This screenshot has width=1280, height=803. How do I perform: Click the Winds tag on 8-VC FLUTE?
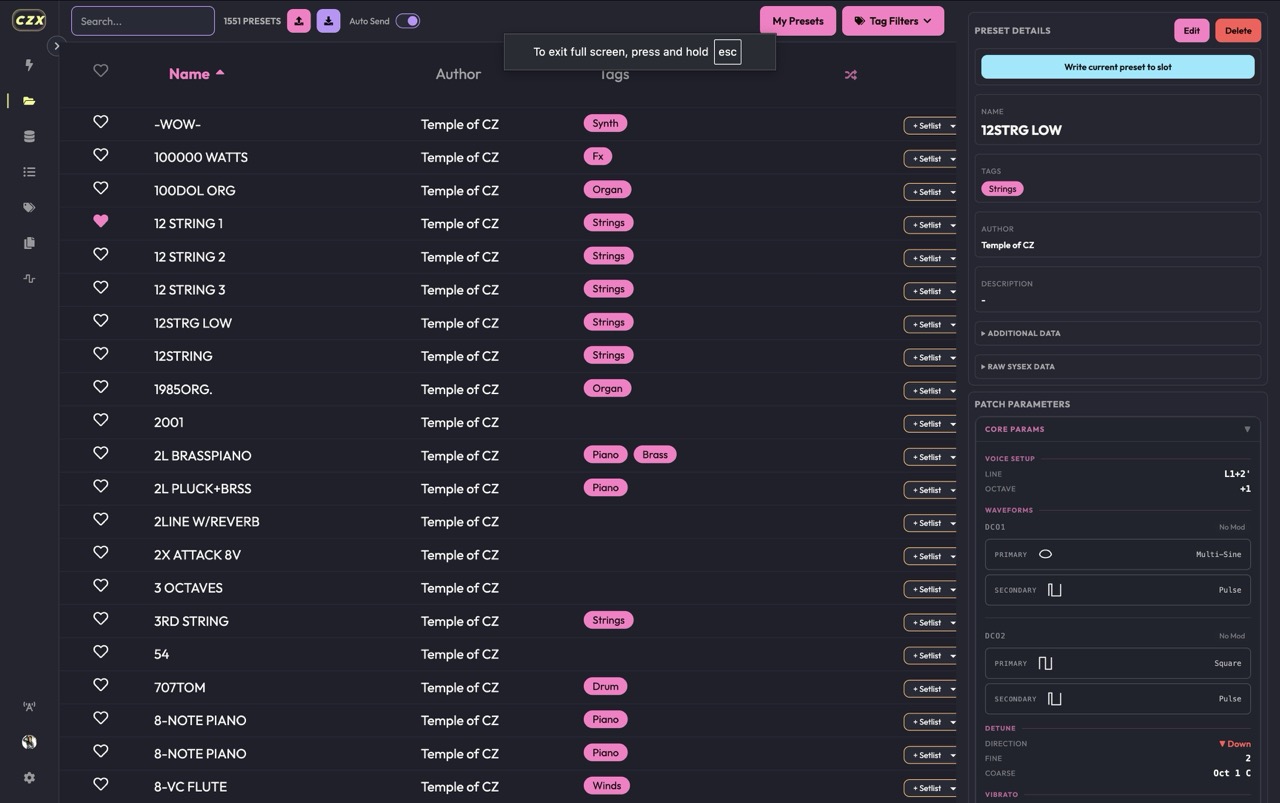[x=606, y=785]
